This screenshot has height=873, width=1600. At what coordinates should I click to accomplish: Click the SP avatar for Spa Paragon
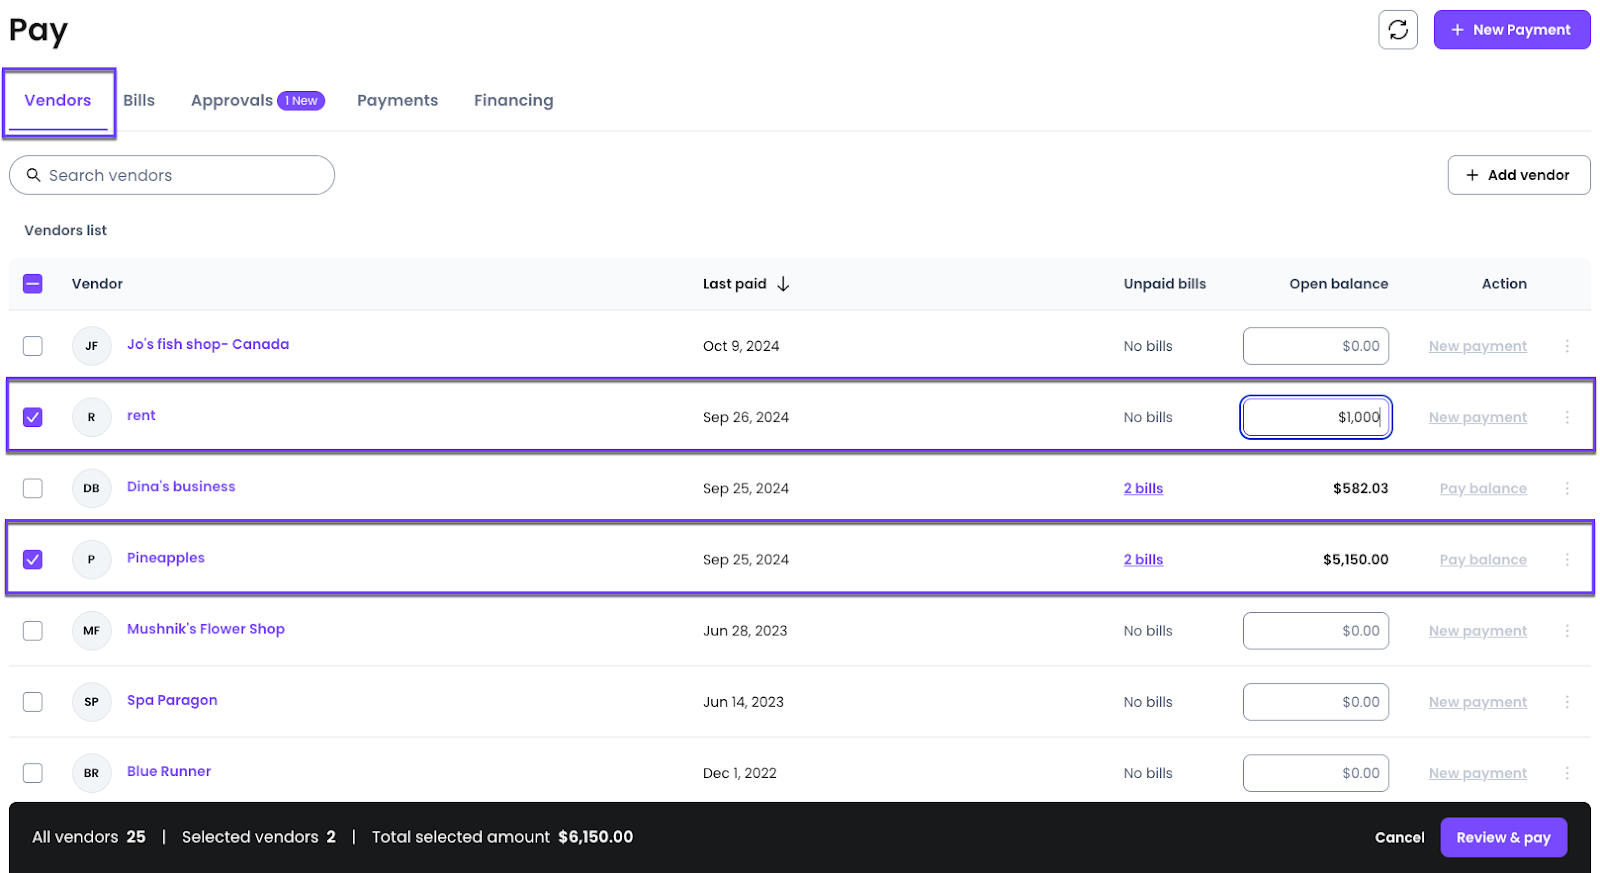tap(91, 702)
